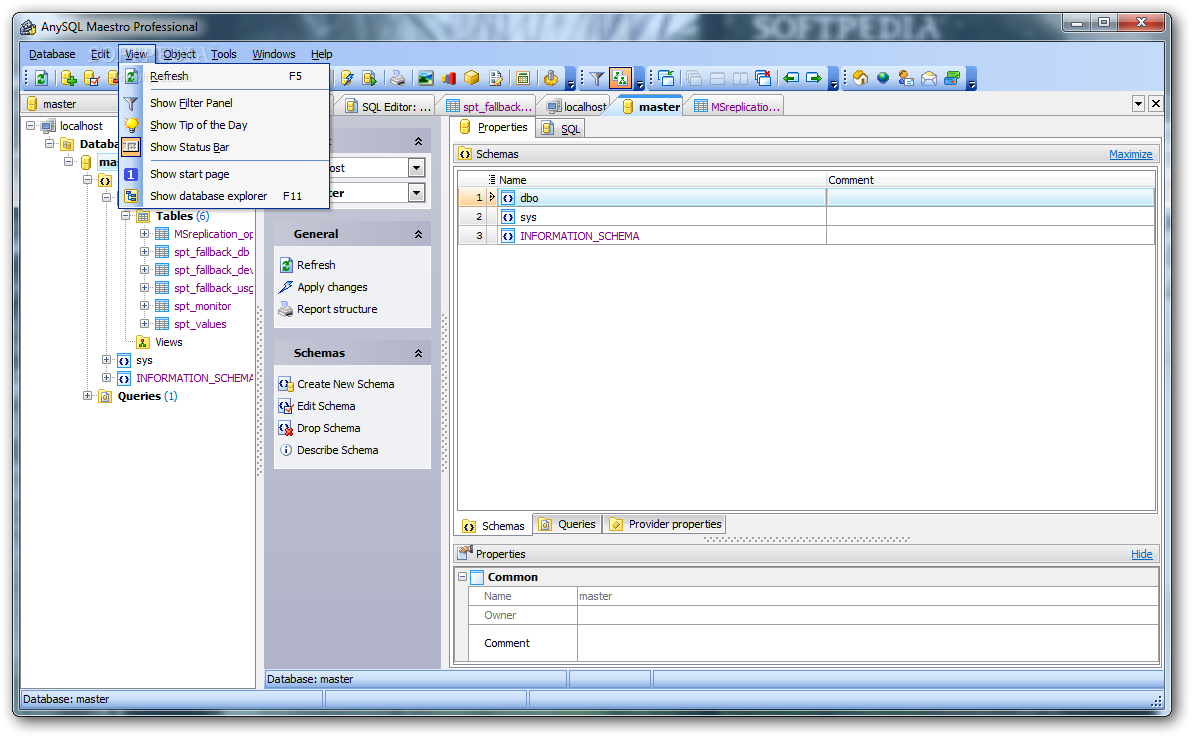The image size is (1192, 737).
Task: Switch to the MSreplicatio... document tab
Action: [x=737, y=107]
